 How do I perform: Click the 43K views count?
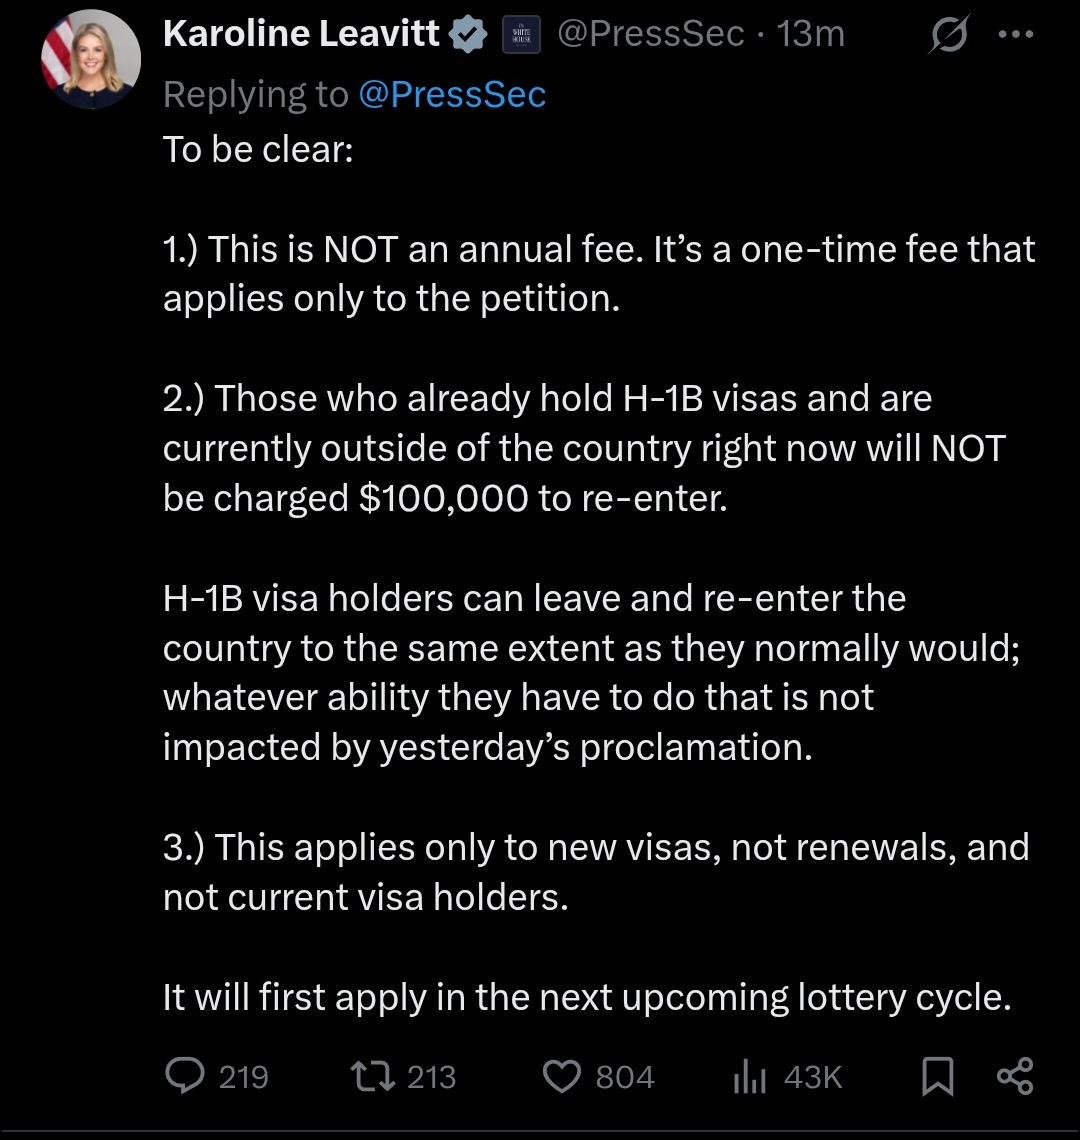pos(813,1077)
